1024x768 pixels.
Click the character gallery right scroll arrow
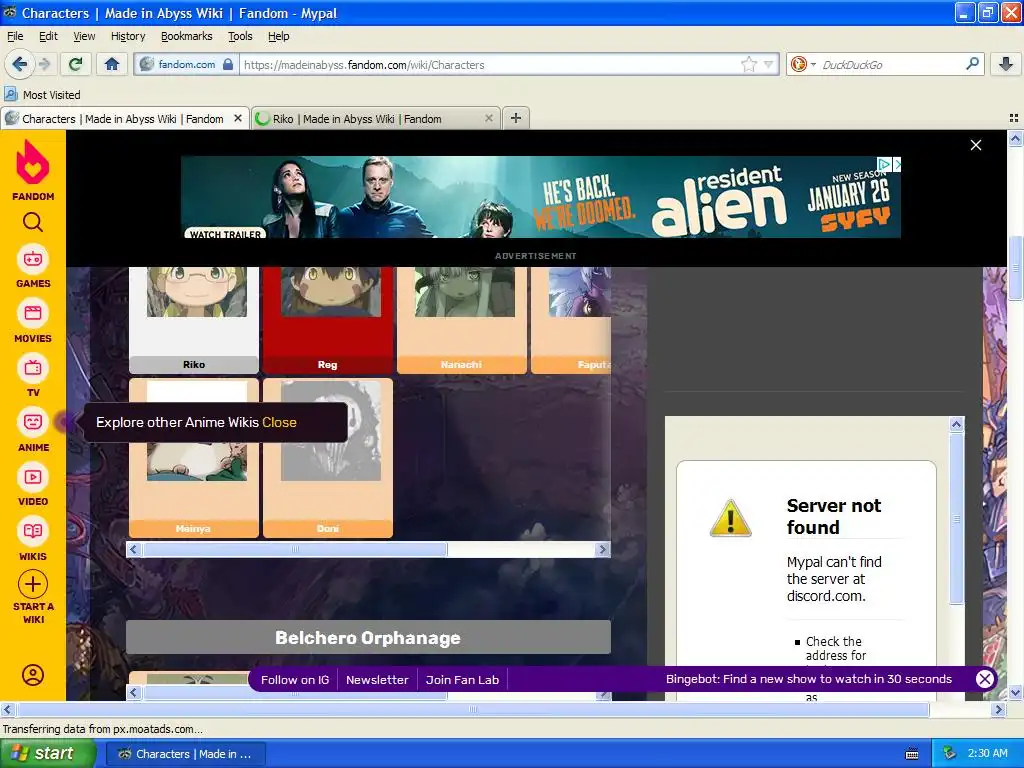(602, 549)
